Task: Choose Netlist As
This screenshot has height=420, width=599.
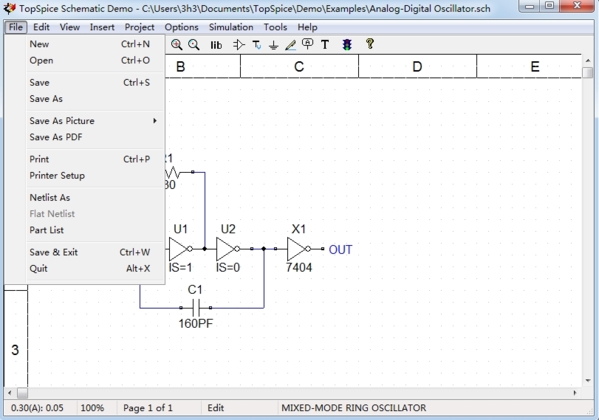Action: tap(96, 198)
